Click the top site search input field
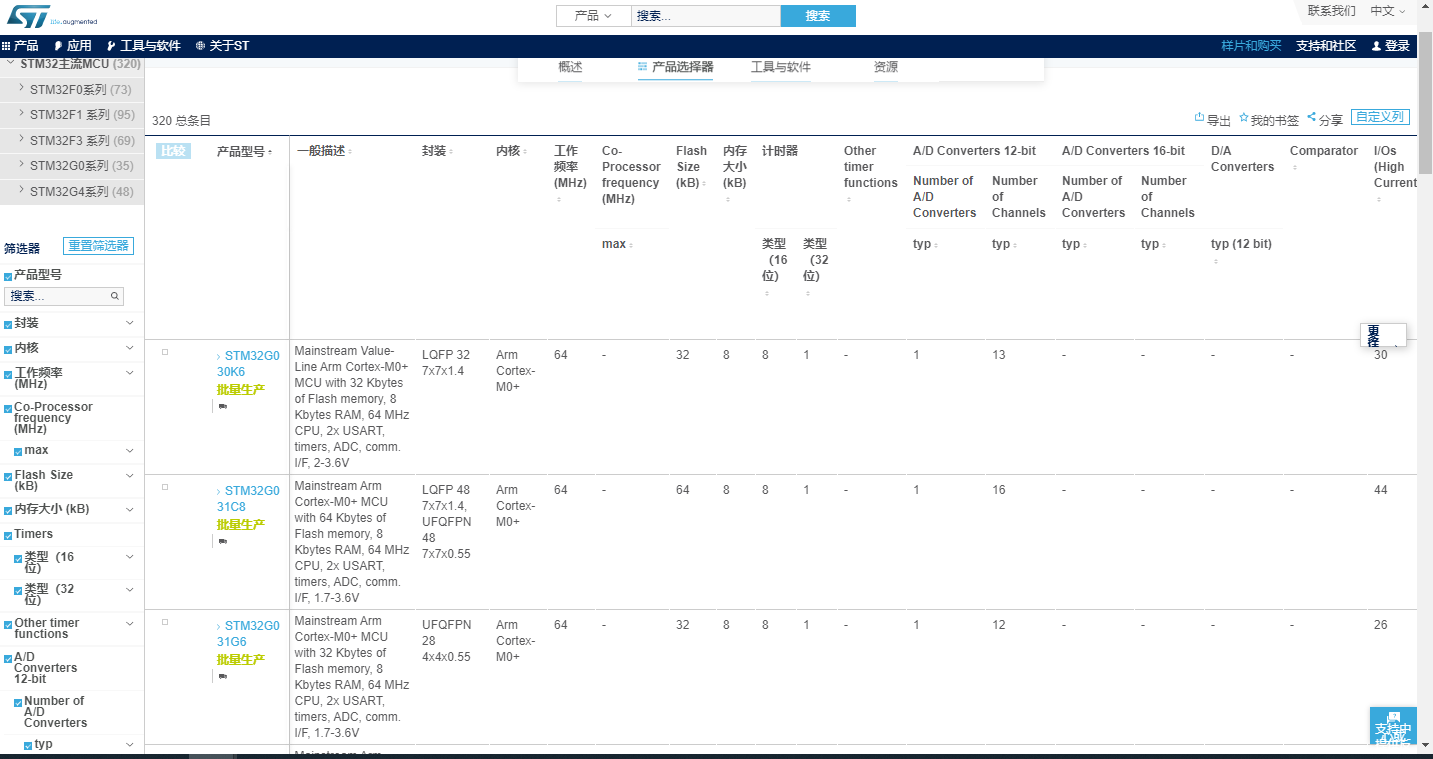This screenshot has width=1433, height=759. (705, 16)
